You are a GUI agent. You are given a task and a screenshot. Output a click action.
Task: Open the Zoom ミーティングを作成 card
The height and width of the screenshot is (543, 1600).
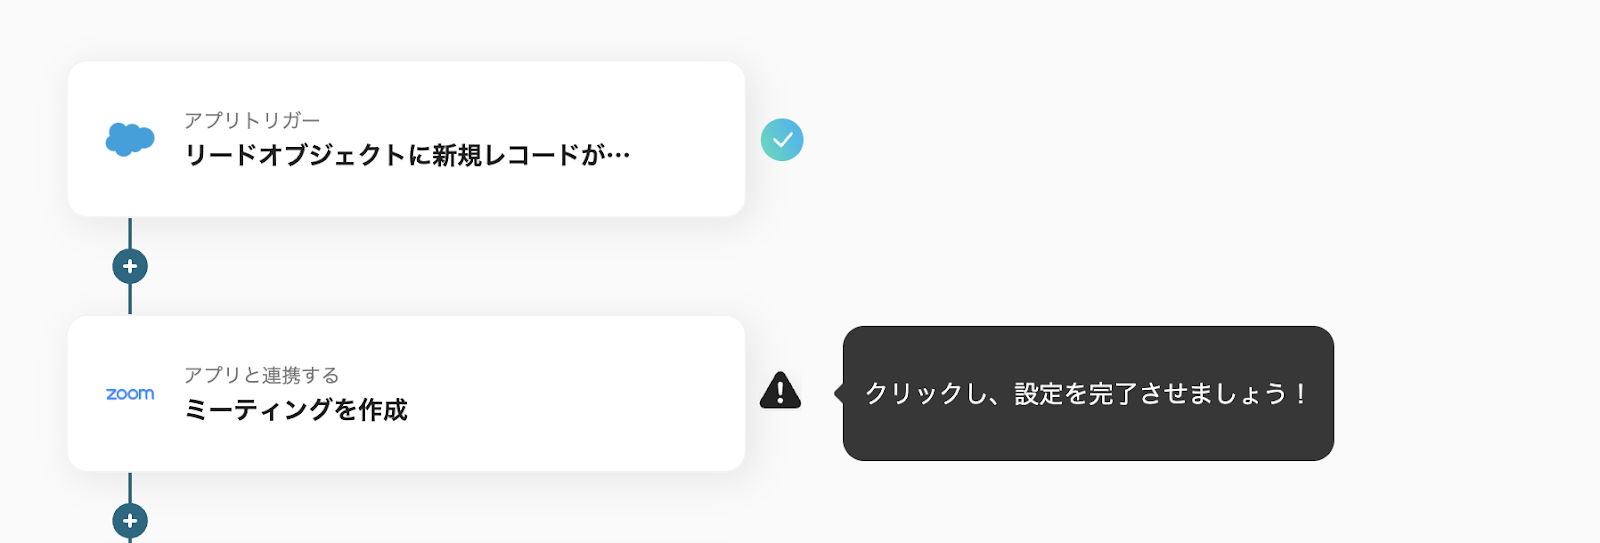pyautogui.click(x=406, y=394)
